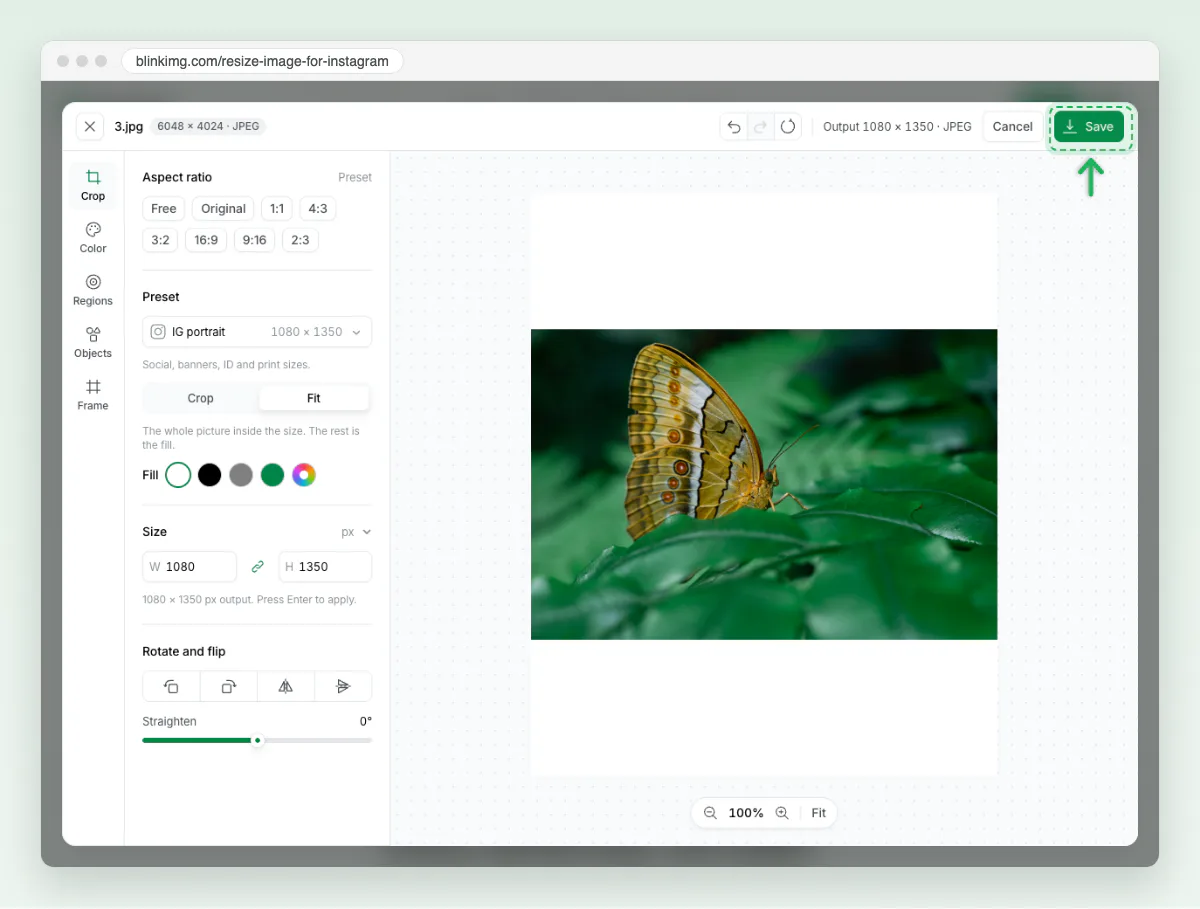
Task: Select 9:16 aspect ratio
Action: 254,240
